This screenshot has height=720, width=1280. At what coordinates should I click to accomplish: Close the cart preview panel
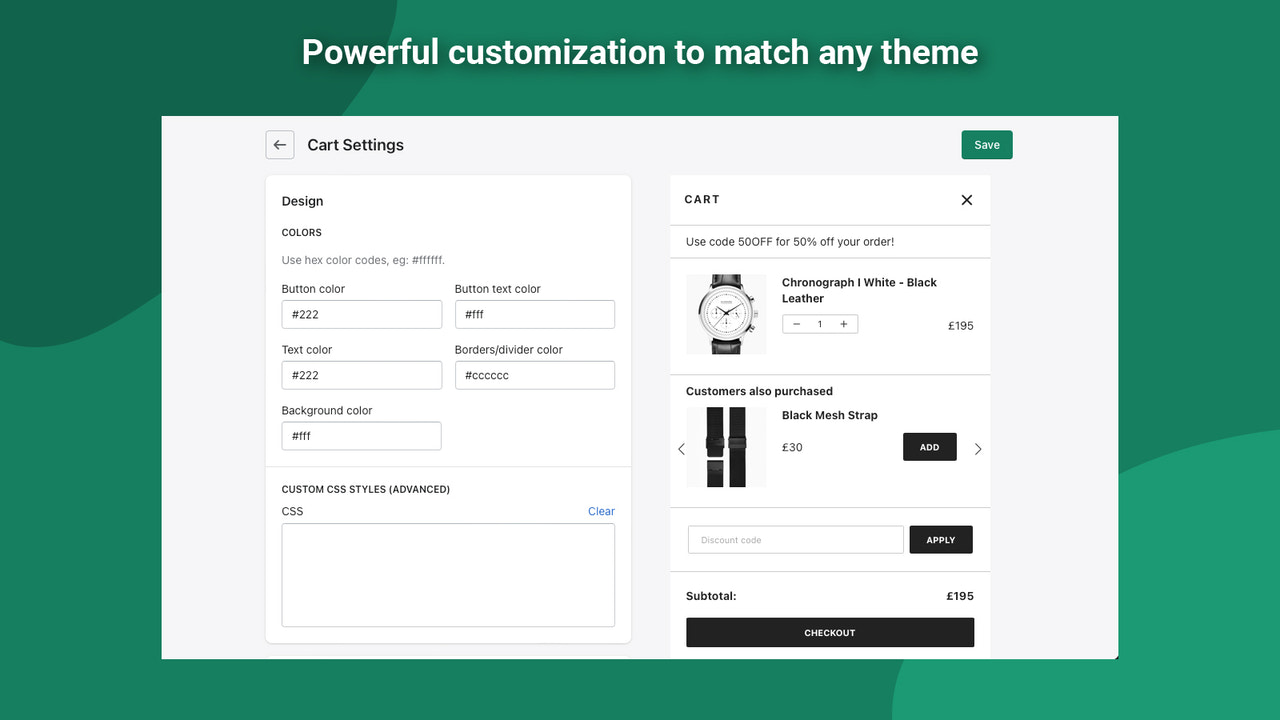tap(966, 199)
